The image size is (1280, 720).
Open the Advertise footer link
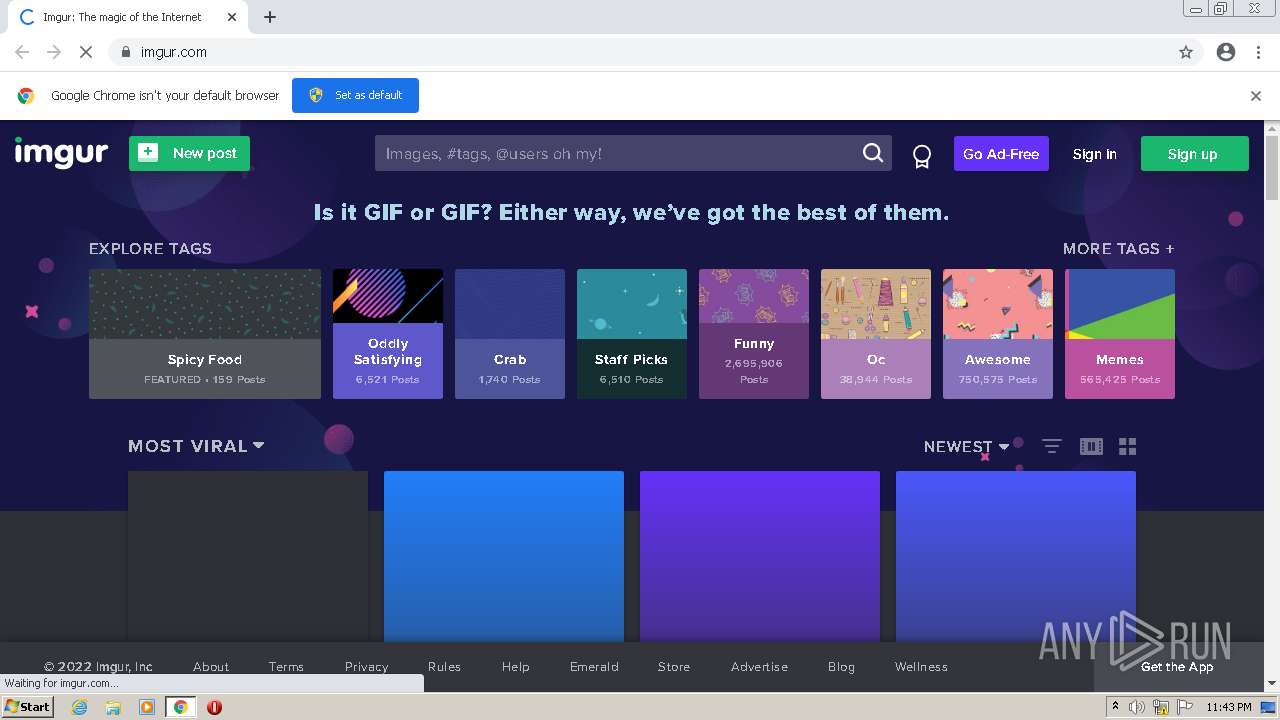[759, 667]
